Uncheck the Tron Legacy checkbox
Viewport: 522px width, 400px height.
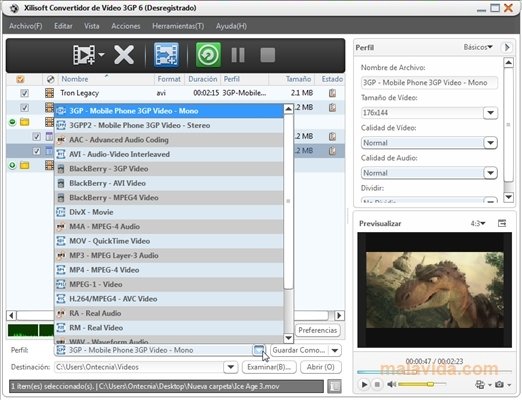[24, 93]
